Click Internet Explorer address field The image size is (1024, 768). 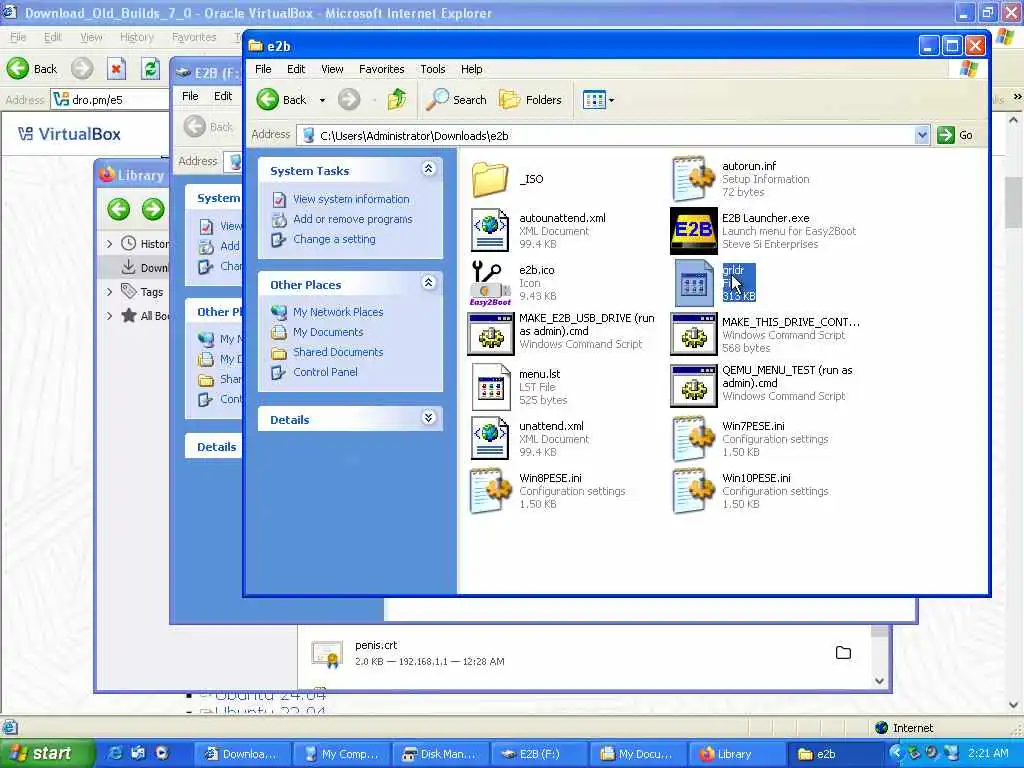tap(110, 99)
